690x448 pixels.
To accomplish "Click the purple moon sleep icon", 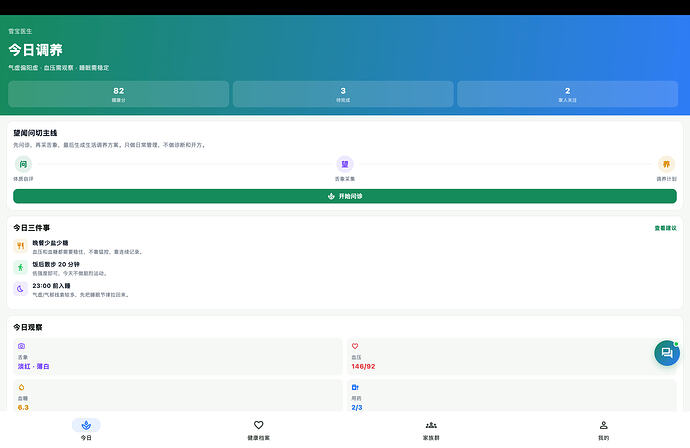I will pos(21,289).
